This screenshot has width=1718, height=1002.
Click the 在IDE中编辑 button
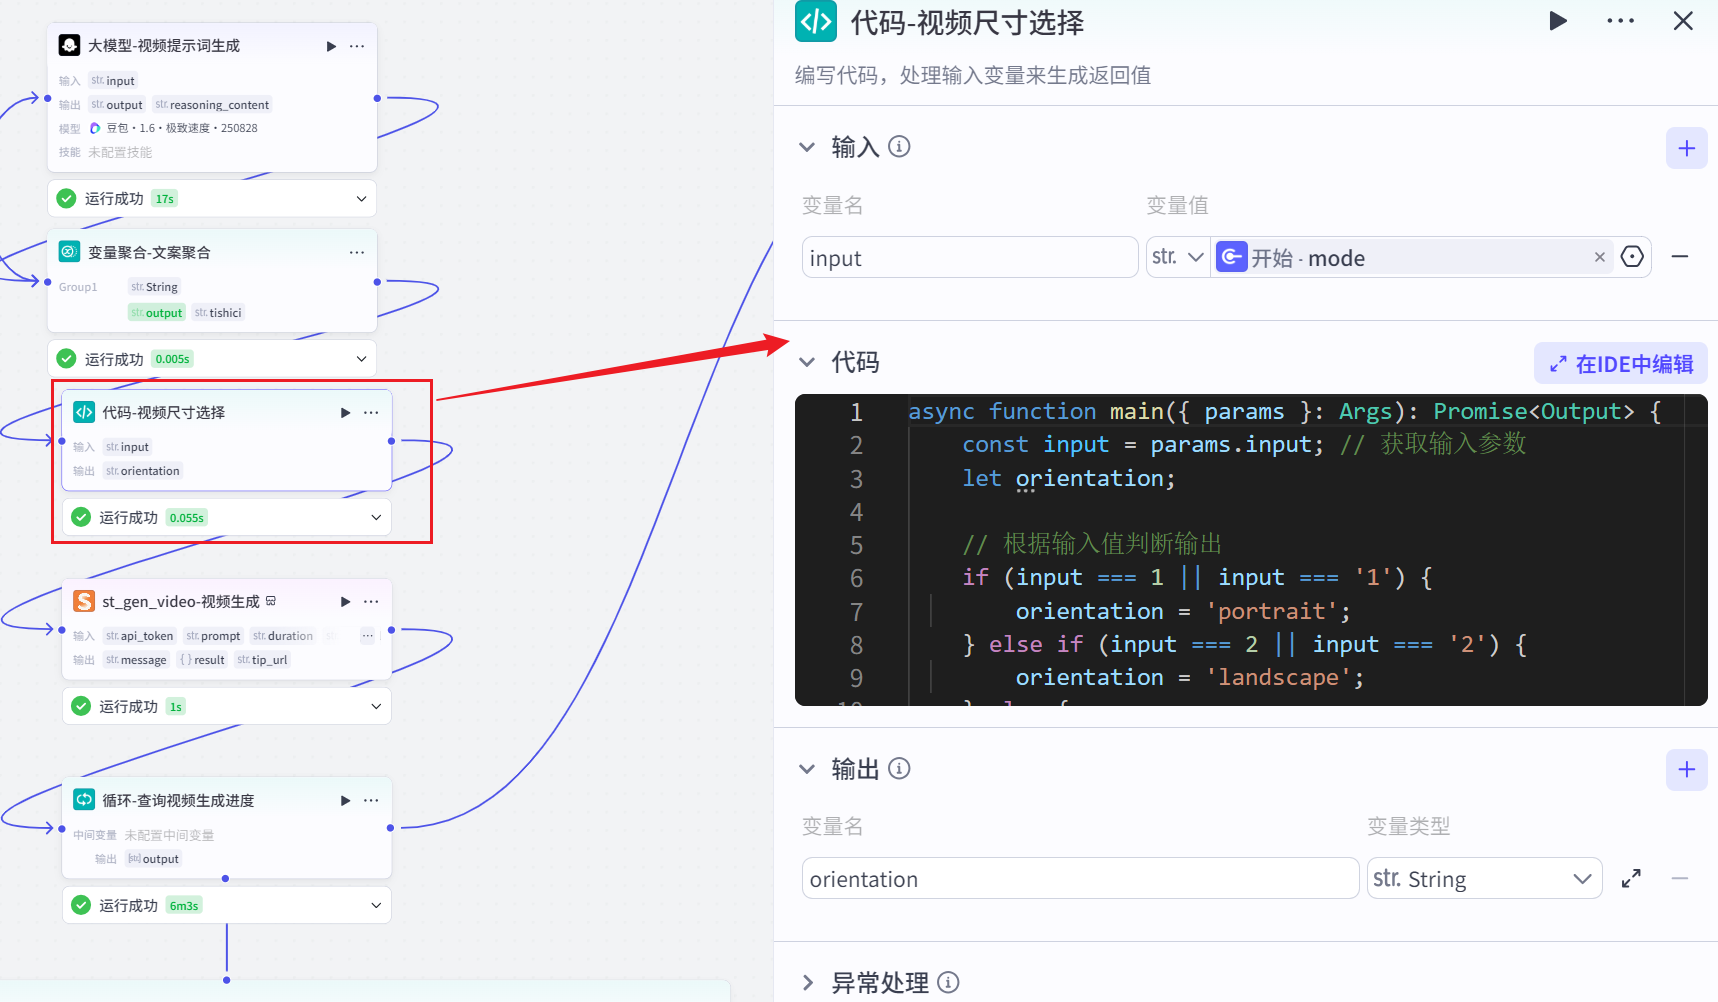(x=1620, y=363)
